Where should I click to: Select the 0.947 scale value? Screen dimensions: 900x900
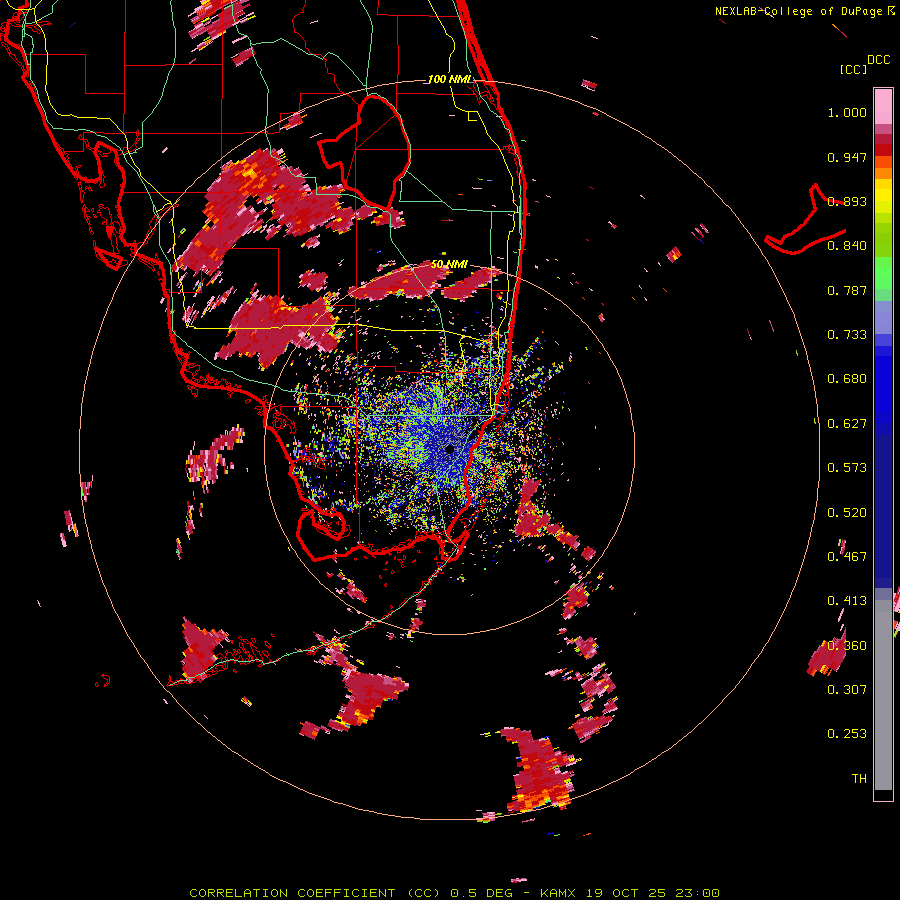coord(847,157)
